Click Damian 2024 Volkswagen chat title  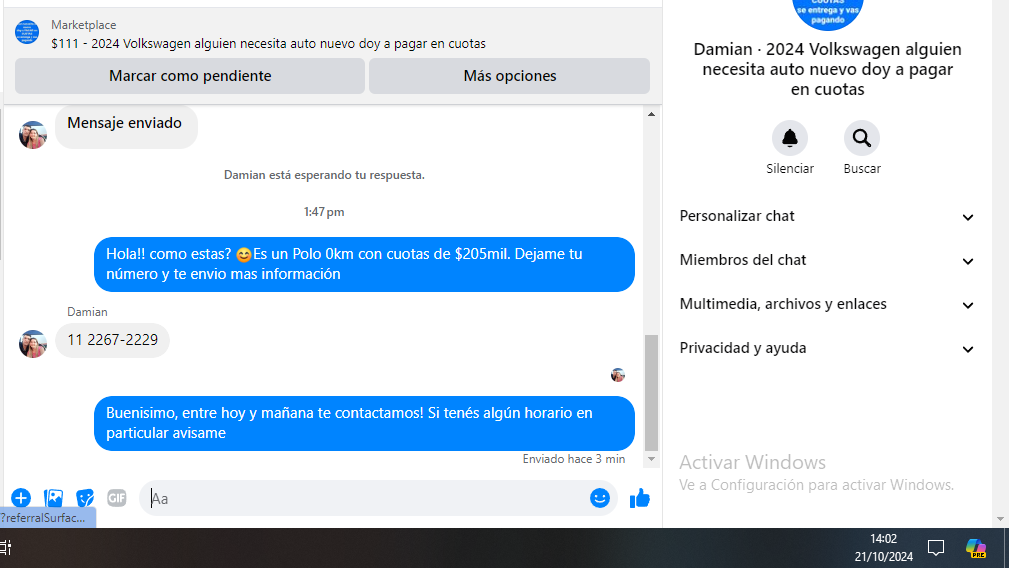[827, 69]
